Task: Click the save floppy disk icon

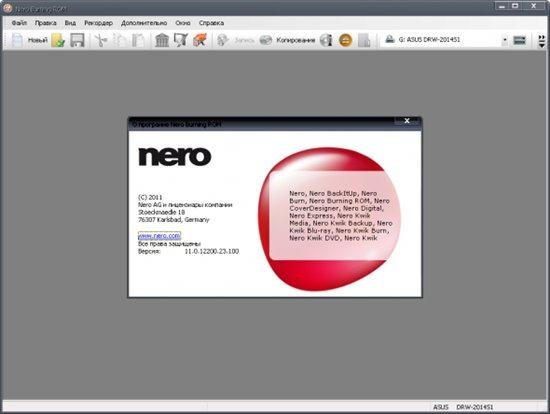Action: 77,40
